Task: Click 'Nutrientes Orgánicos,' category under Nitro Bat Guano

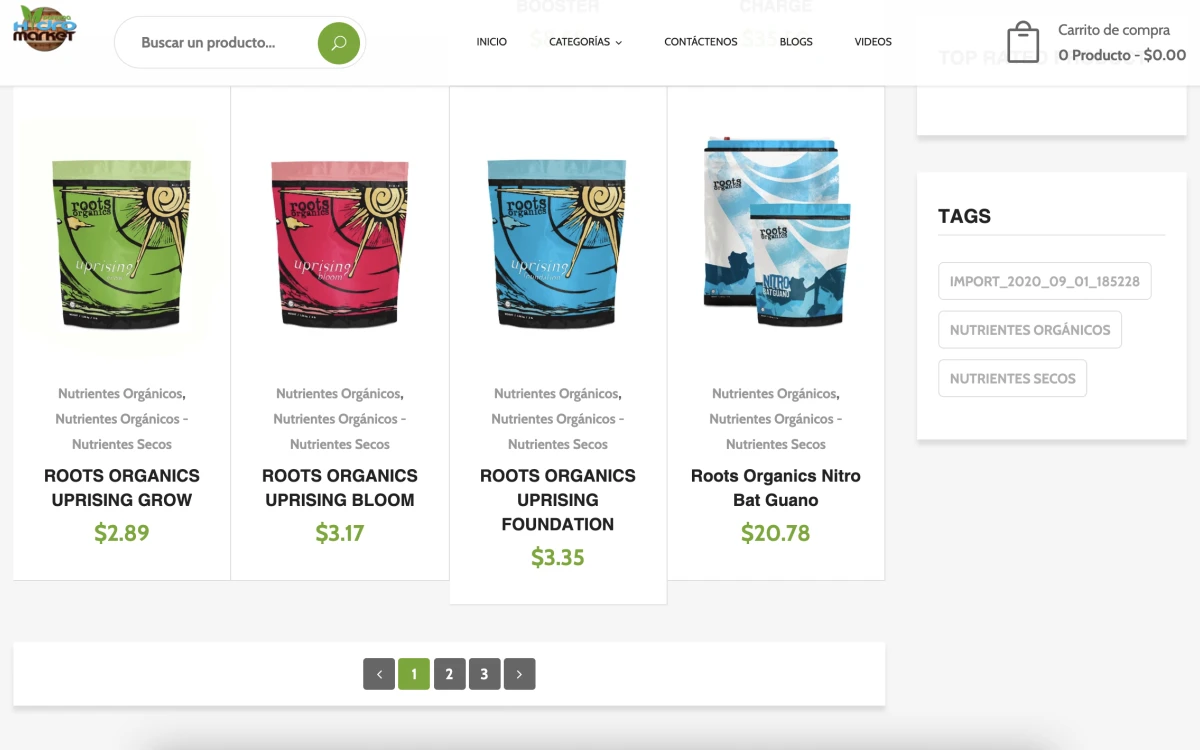Action: coord(776,394)
